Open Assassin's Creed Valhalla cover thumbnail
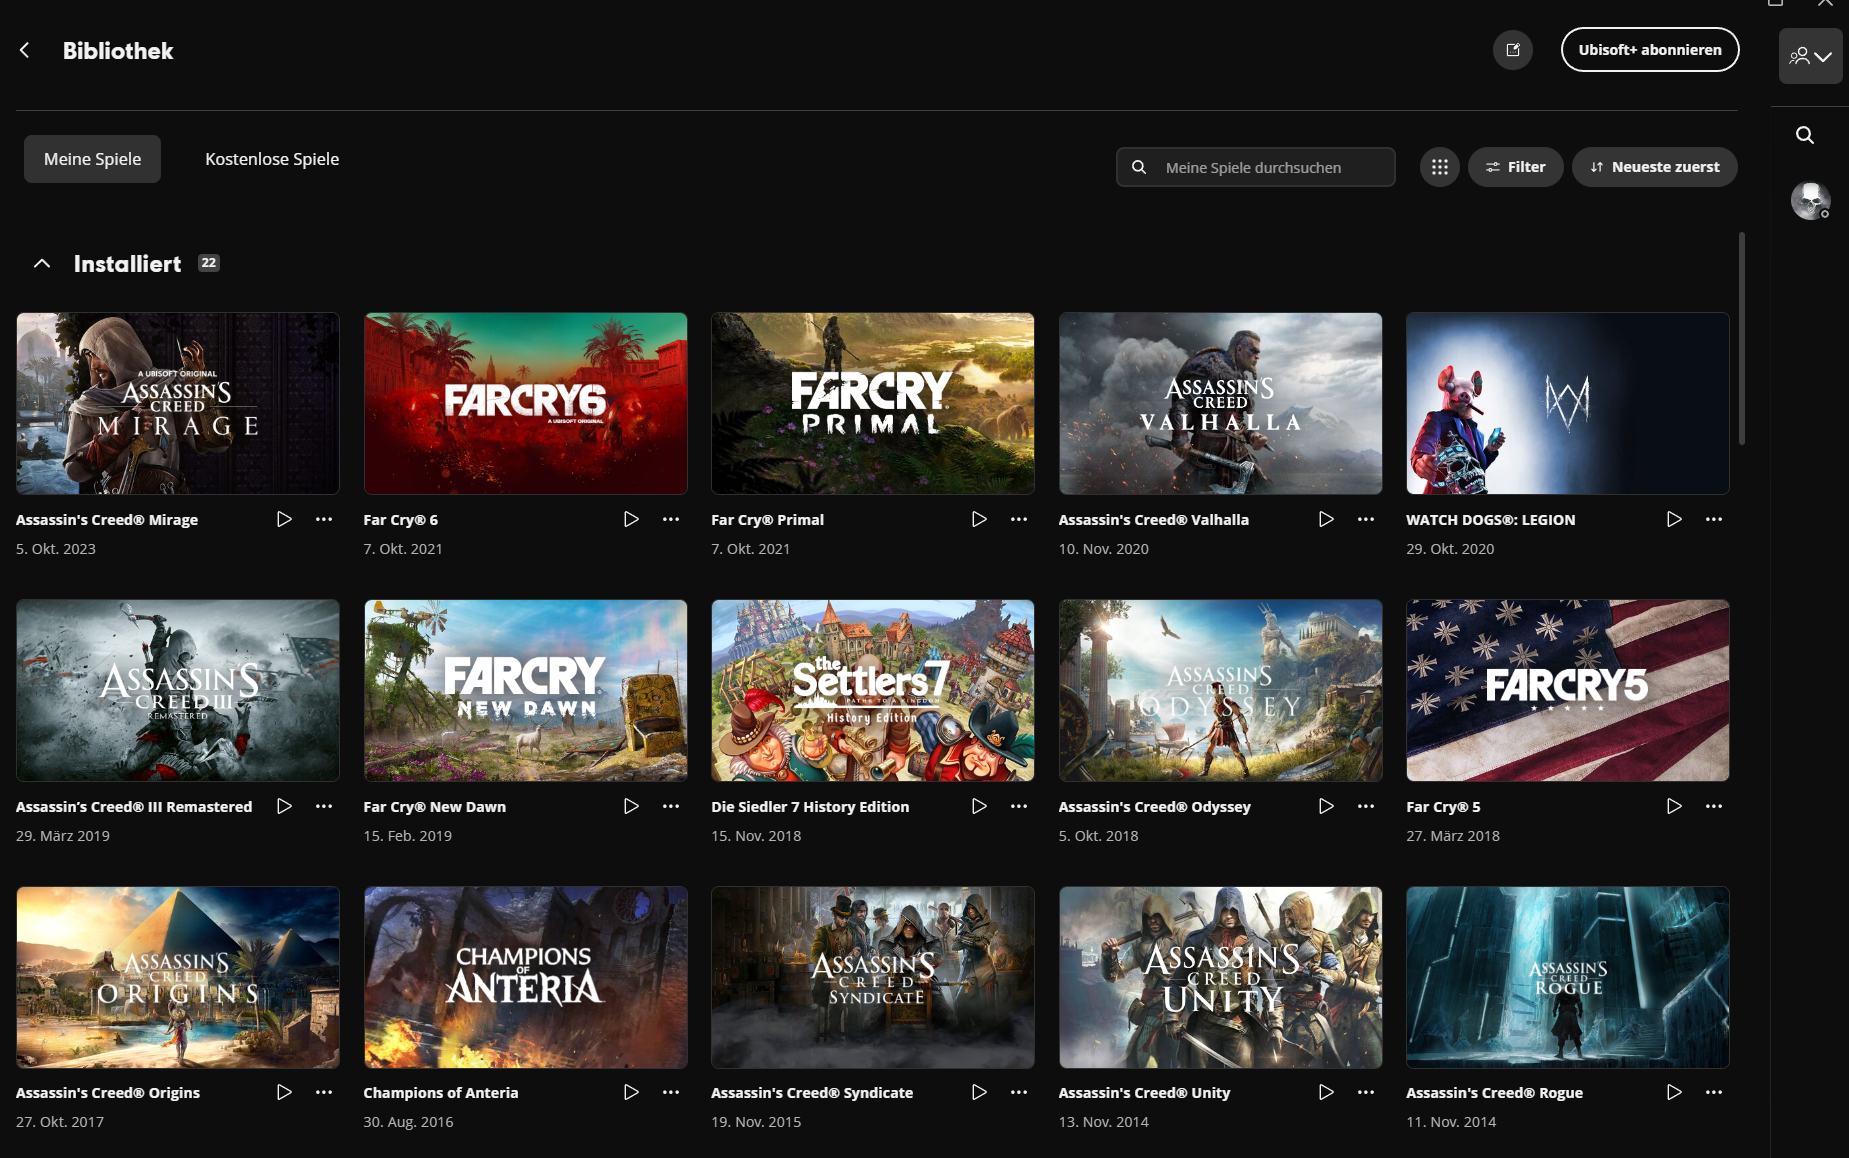This screenshot has height=1158, width=1849. click(1221, 403)
